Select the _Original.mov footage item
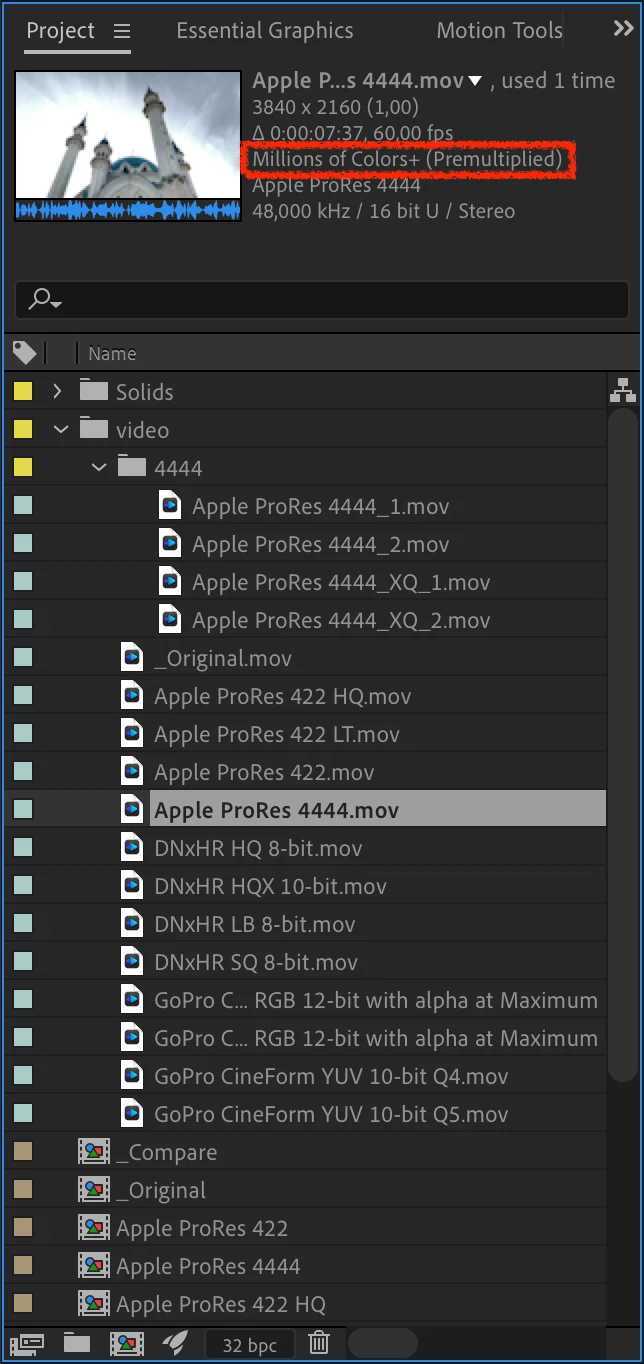 click(223, 658)
